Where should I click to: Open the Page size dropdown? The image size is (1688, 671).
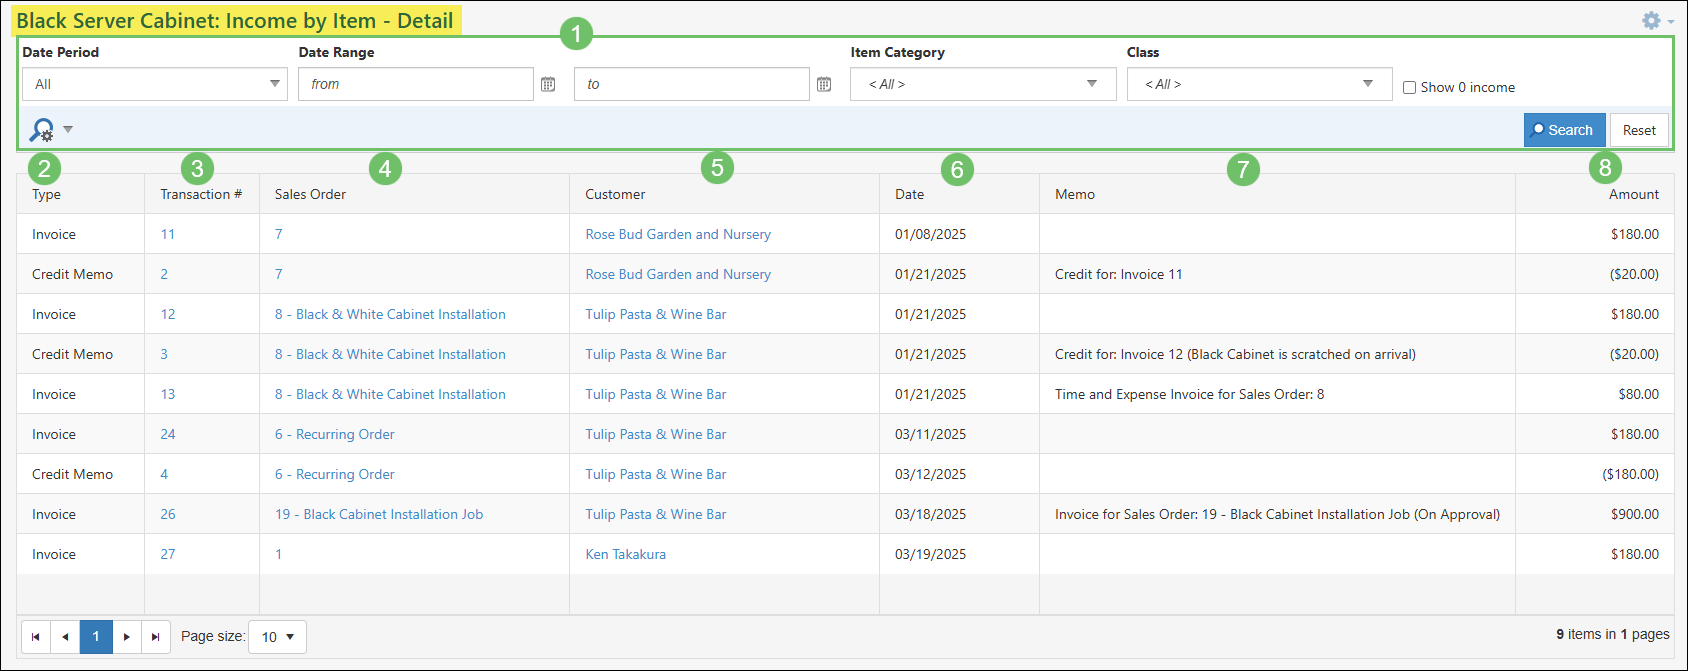coord(277,637)
